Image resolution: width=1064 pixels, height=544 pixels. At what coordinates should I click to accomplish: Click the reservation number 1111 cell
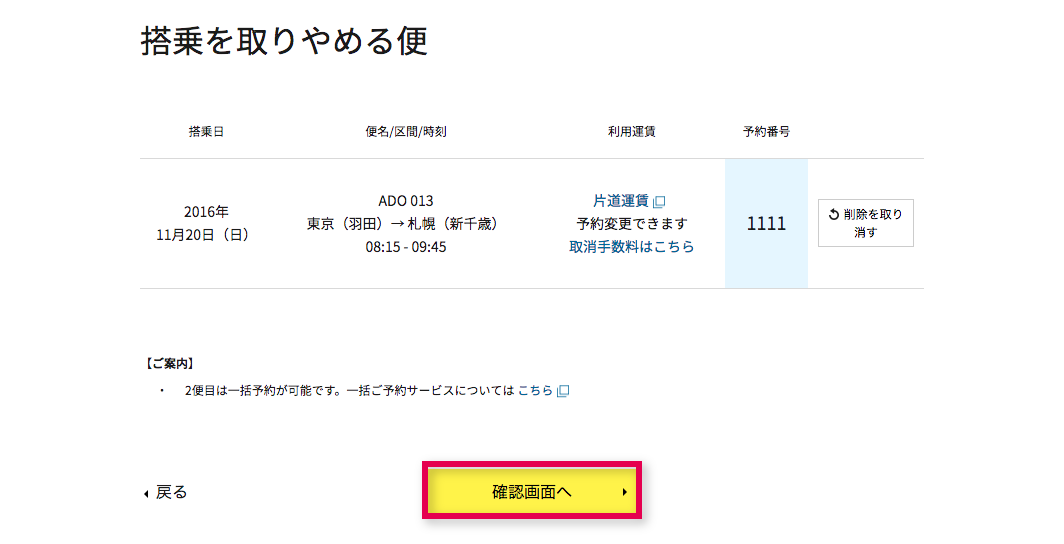[x=766, y=224]
